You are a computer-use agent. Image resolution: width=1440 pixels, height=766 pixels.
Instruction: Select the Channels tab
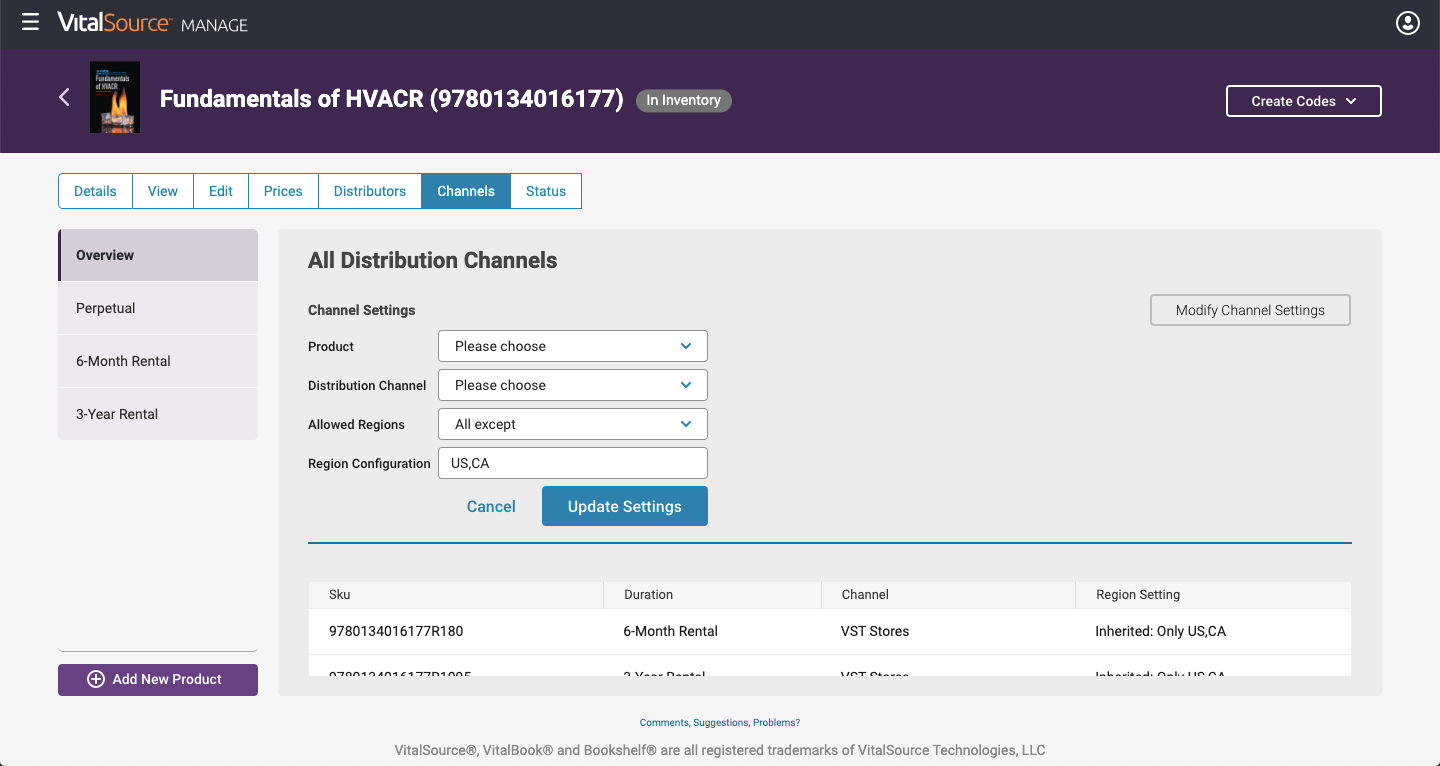click(466, 191)
